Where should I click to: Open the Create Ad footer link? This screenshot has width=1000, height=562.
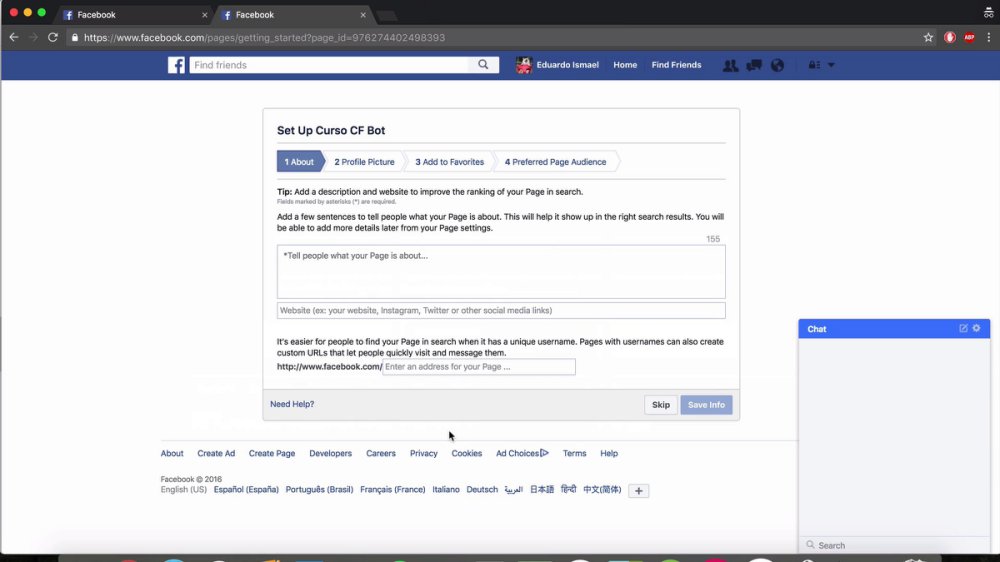point(216,454)
